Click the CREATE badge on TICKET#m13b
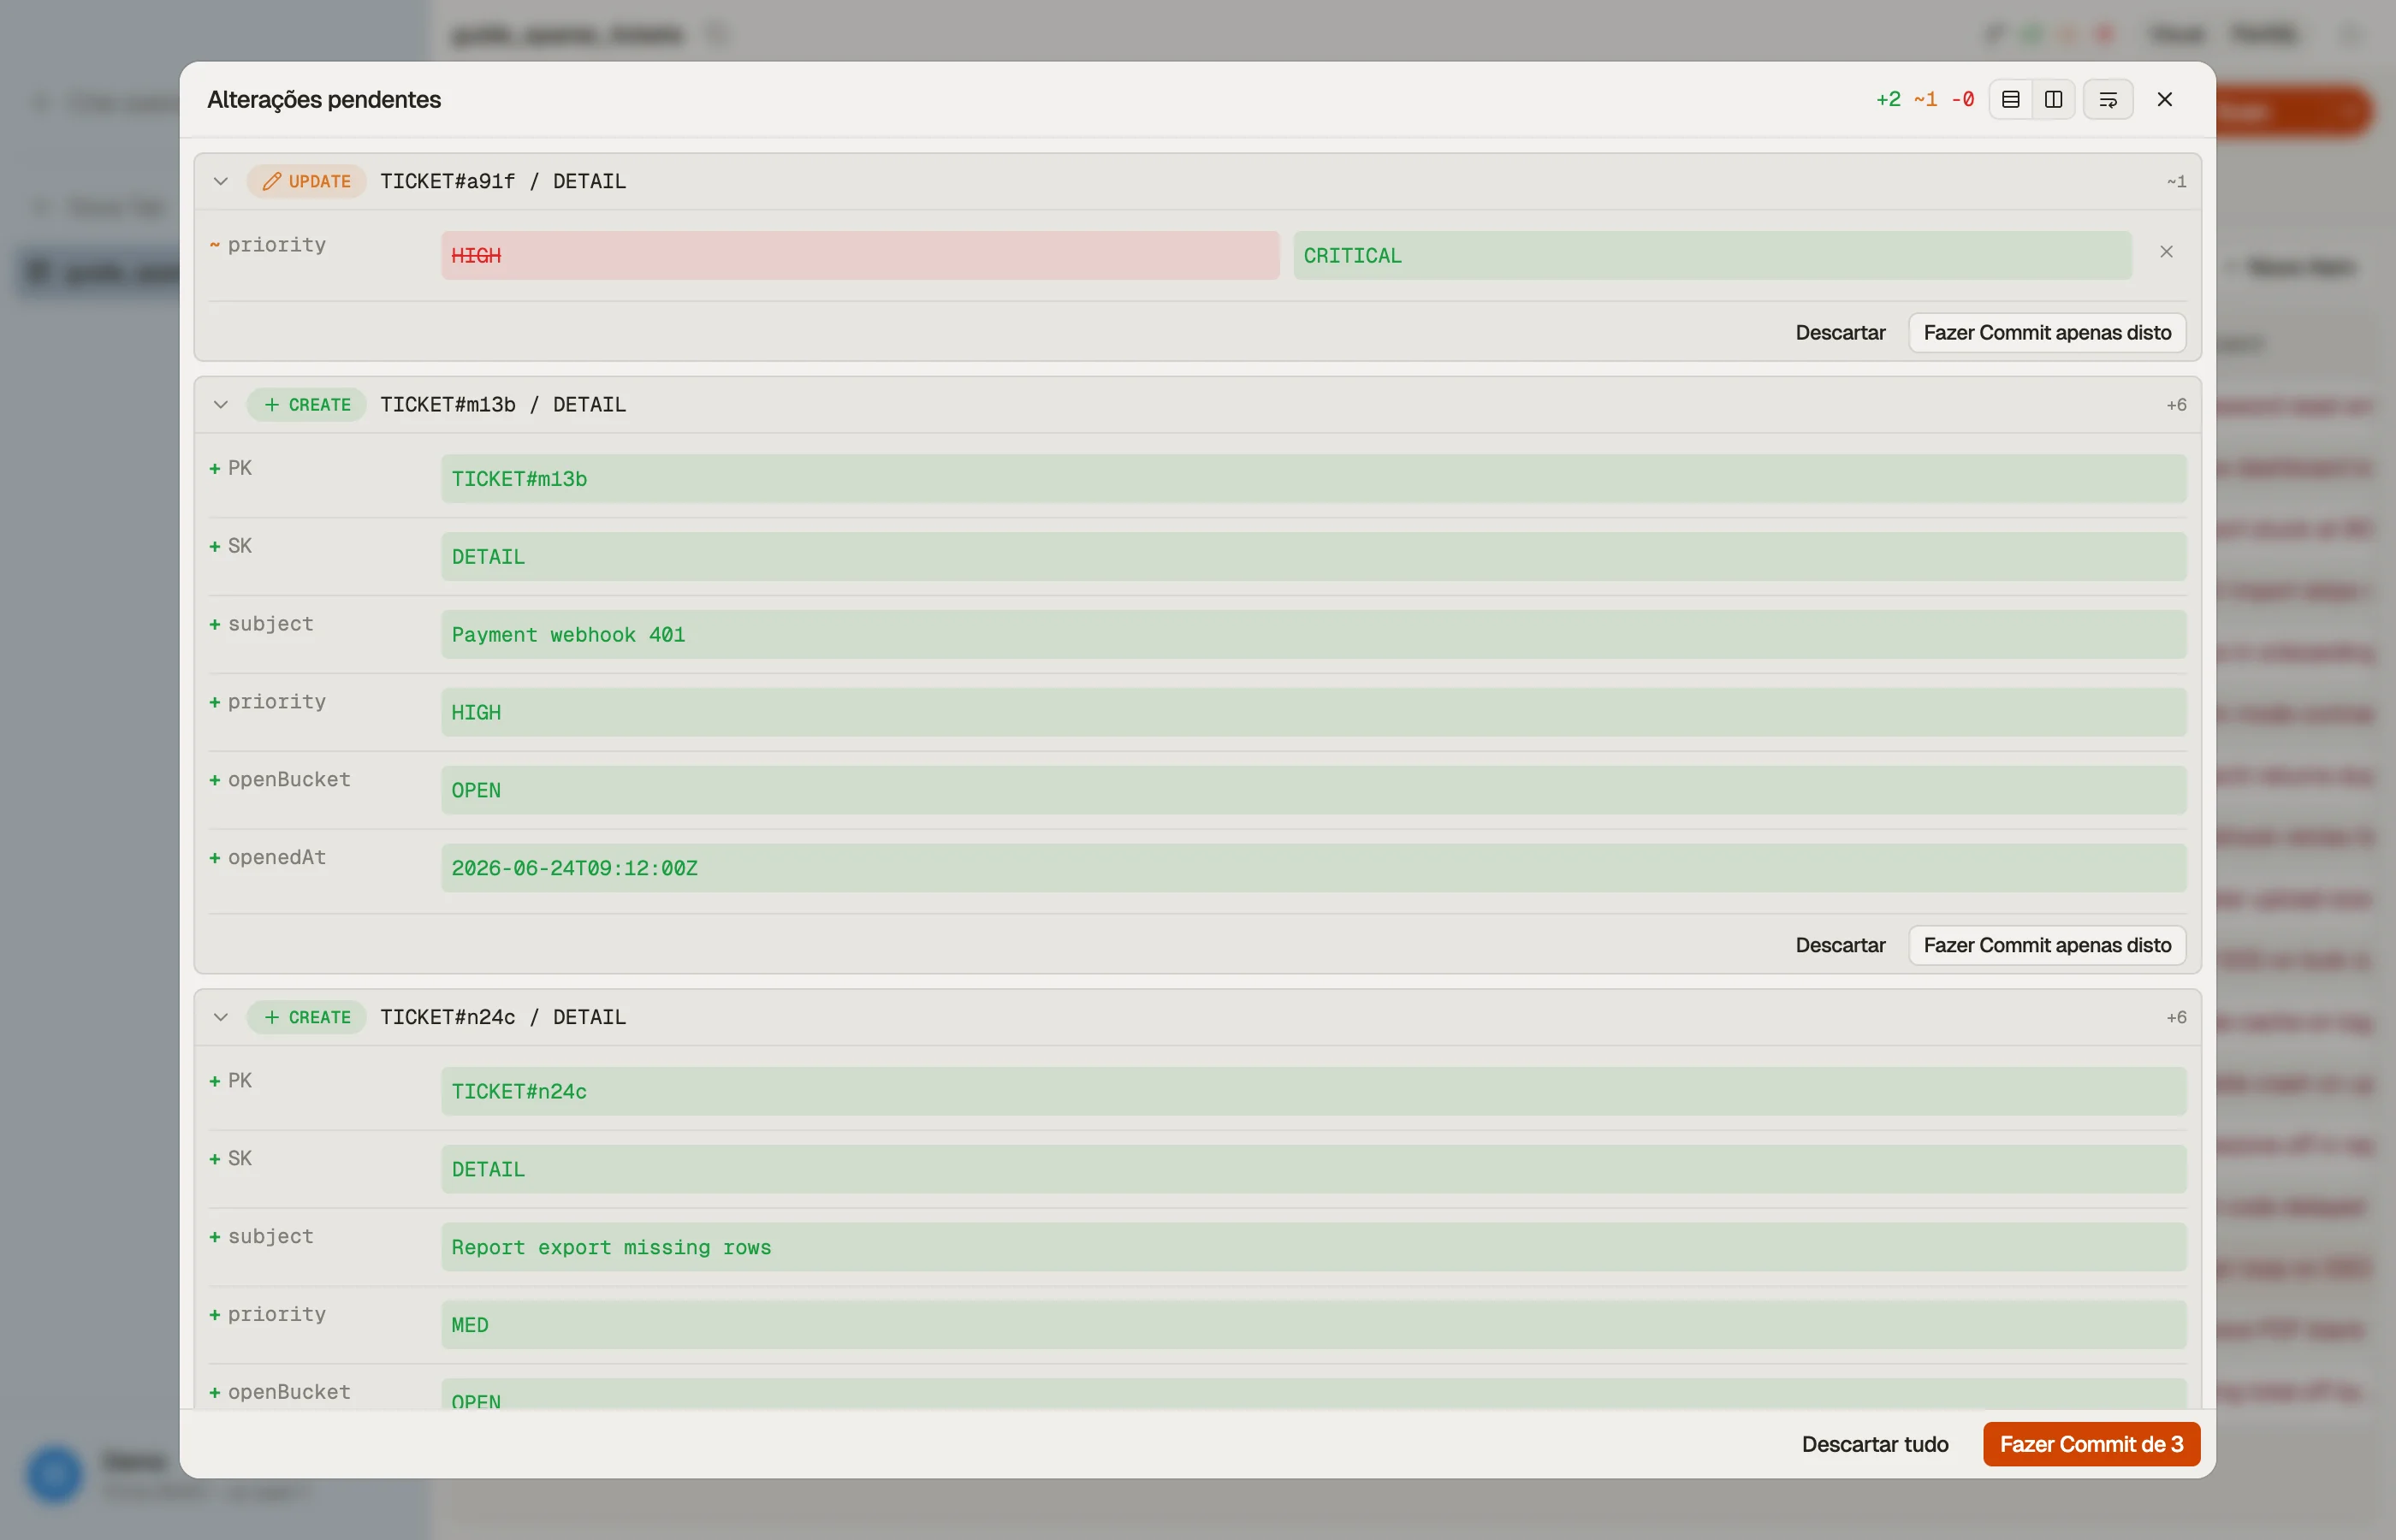Viewport: 2396px width, 1540px height. click(x=306, y=404)
